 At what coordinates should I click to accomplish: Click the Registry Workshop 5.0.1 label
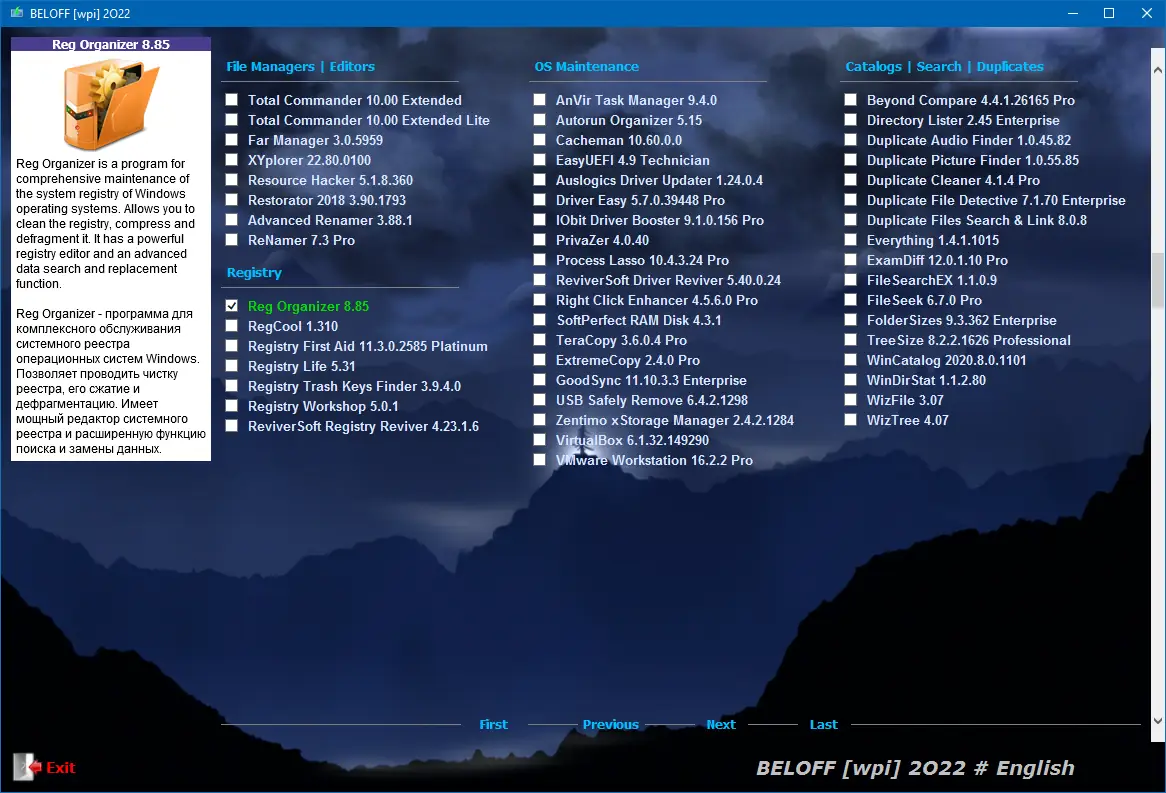pos(323,406)
